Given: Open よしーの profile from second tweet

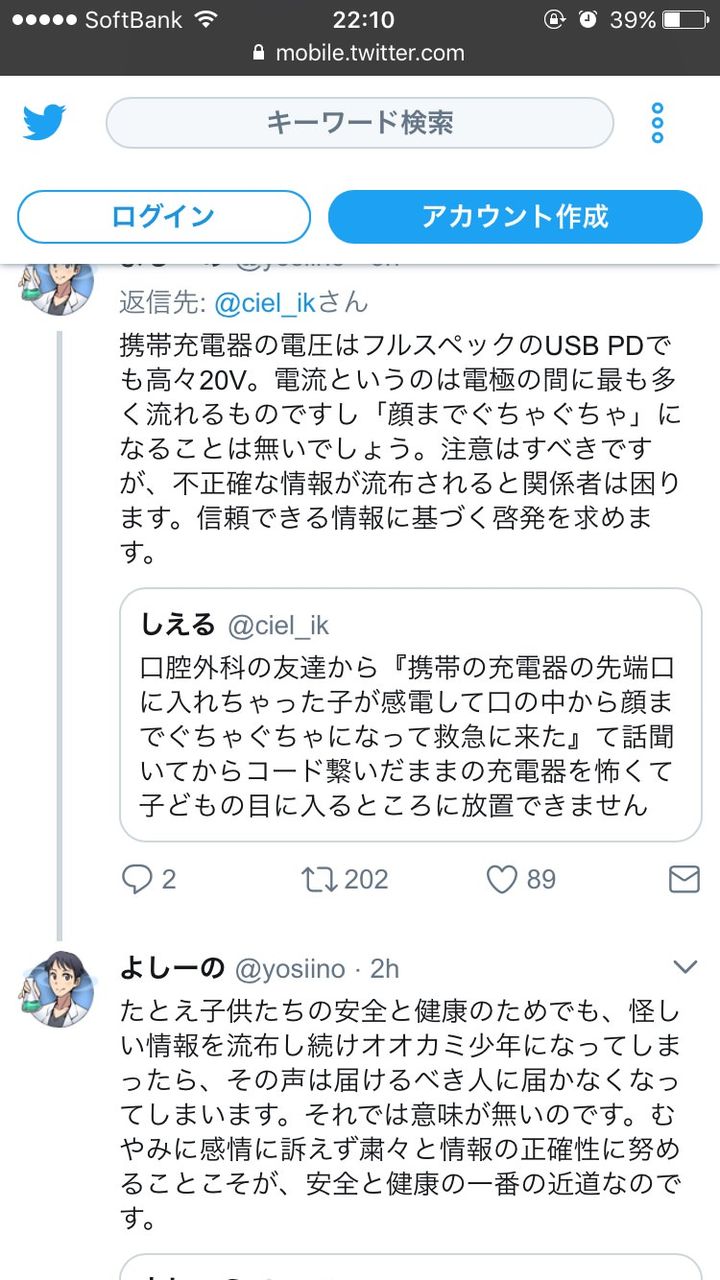Looking at the screenshot, I should pyautogui.click(x=170, y=968).
